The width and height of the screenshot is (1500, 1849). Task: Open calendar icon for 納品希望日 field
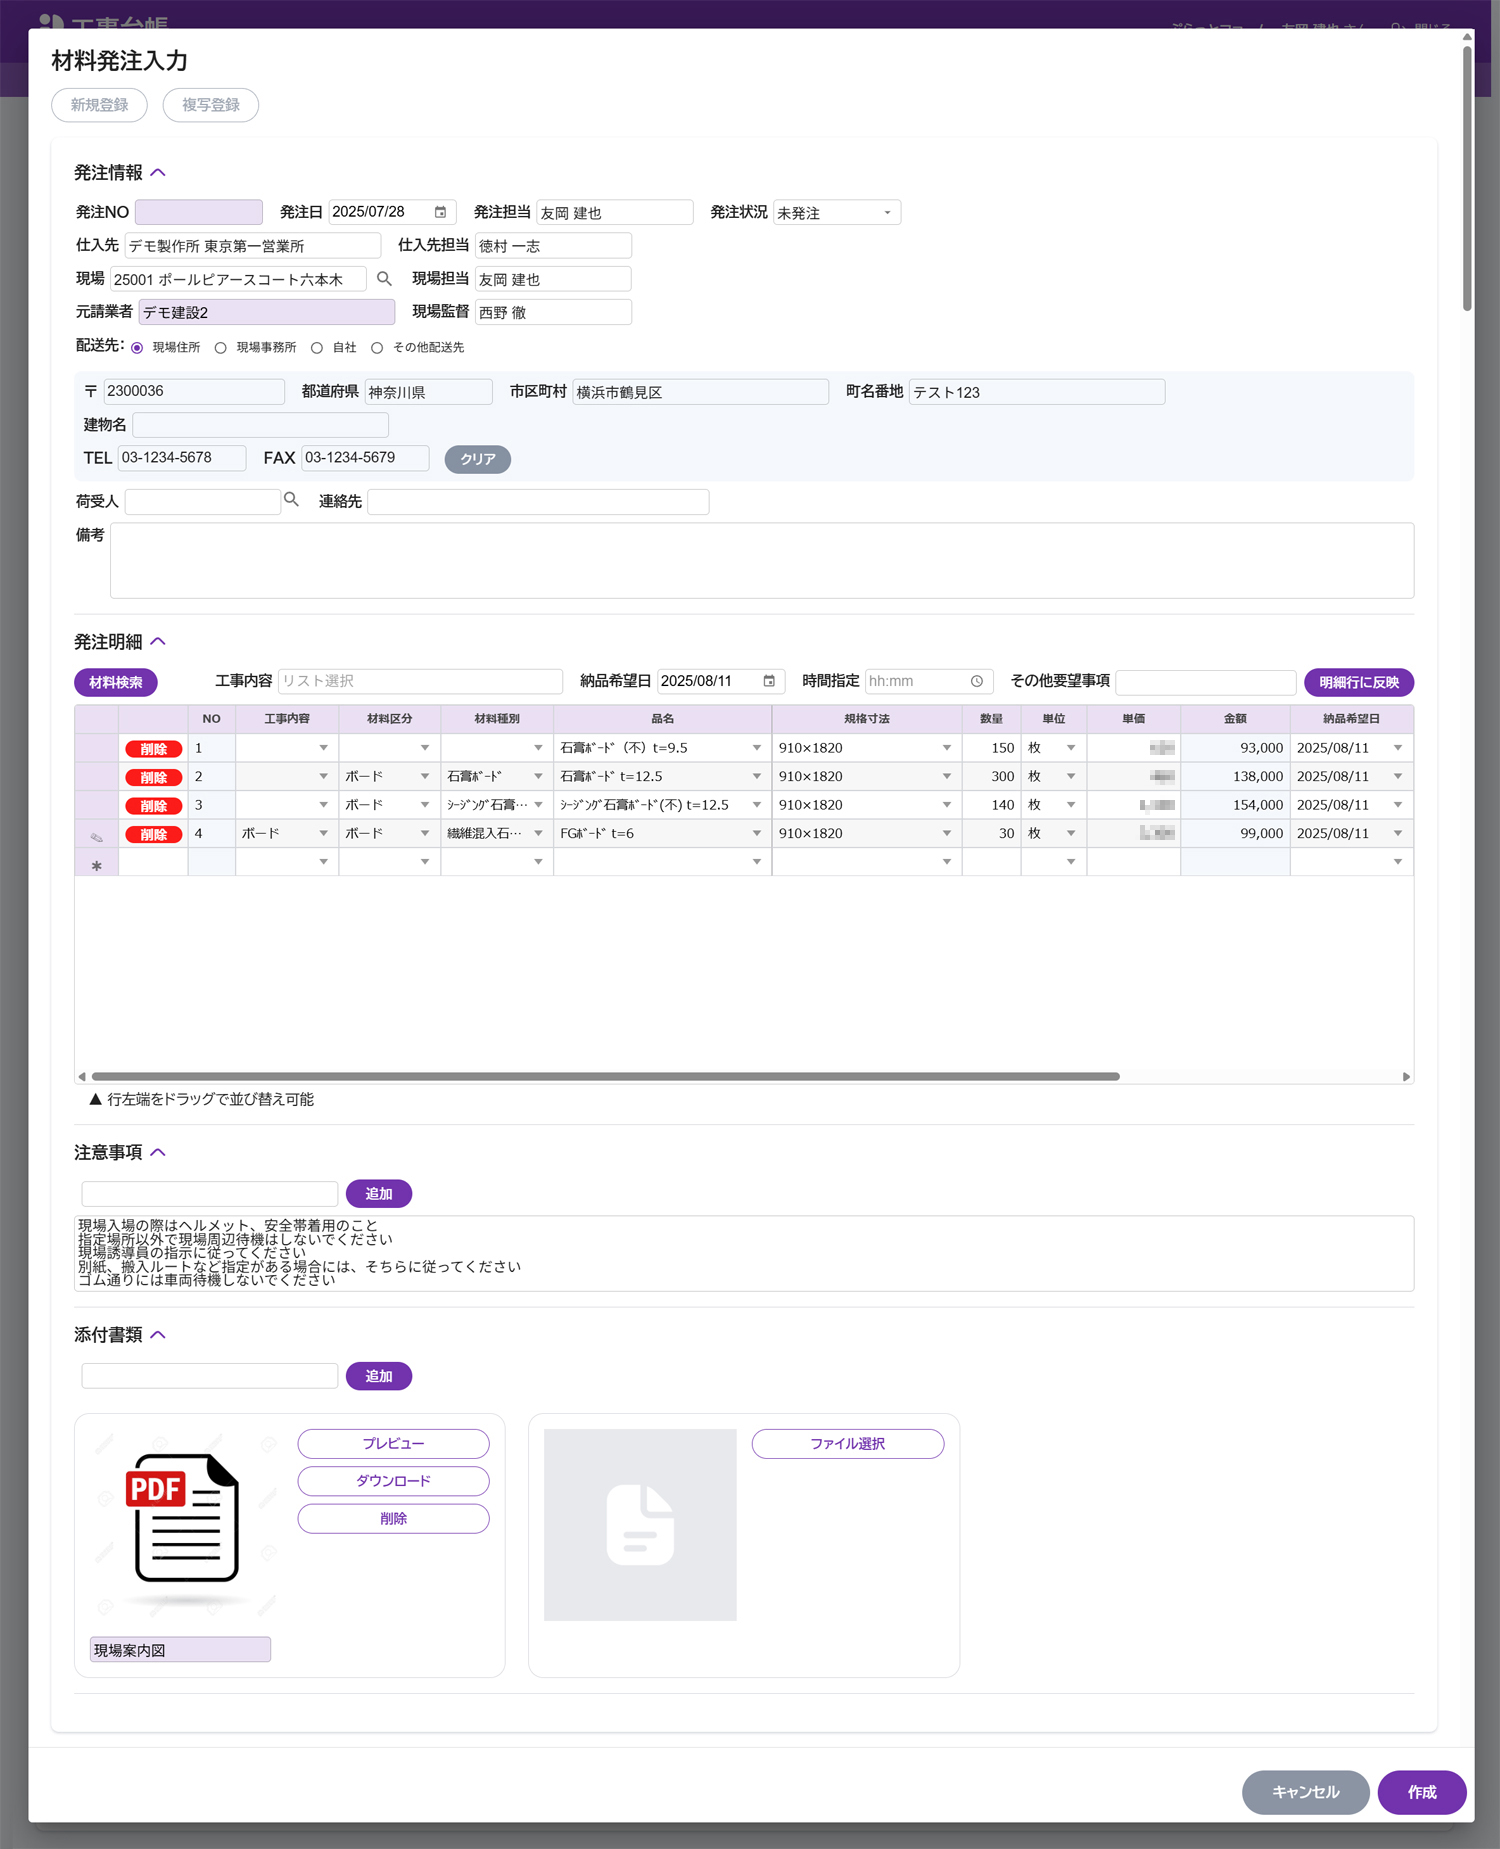click(769, 681)
